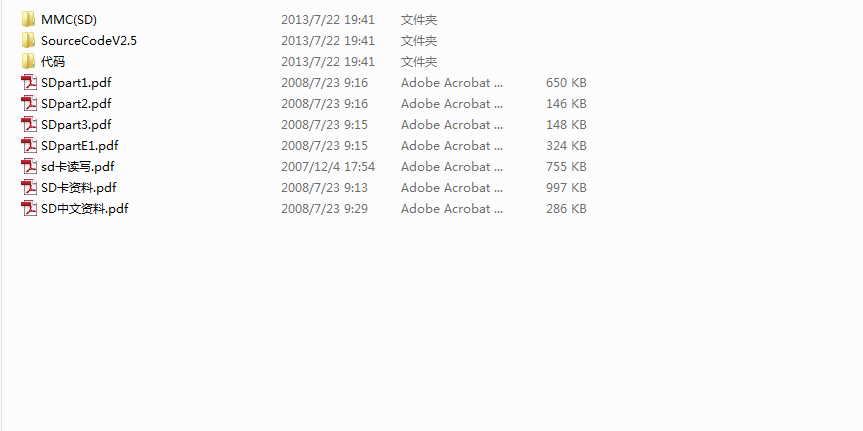
Task: Click the PDF icon of SDpart1.pdf
Action: point(29,83)
